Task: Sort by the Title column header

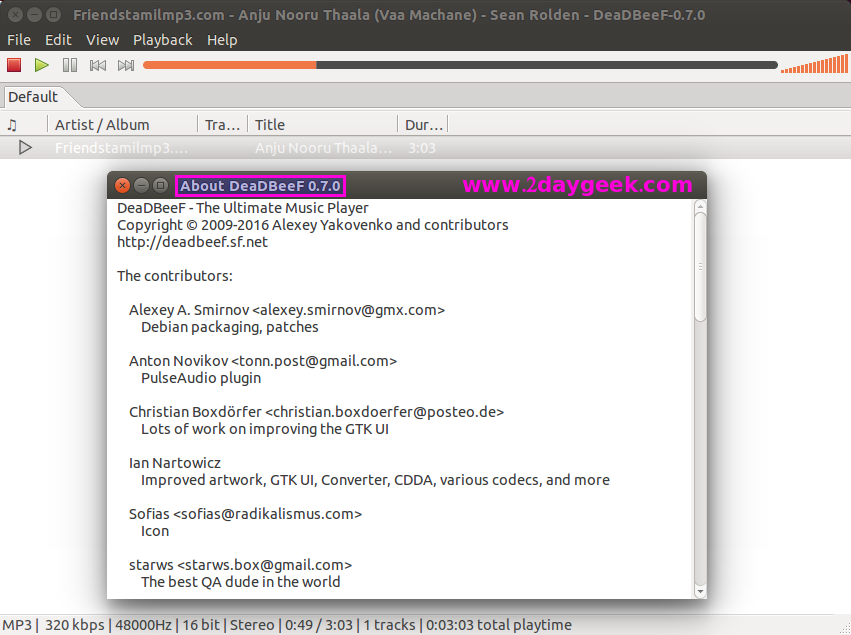Action: 322,125
